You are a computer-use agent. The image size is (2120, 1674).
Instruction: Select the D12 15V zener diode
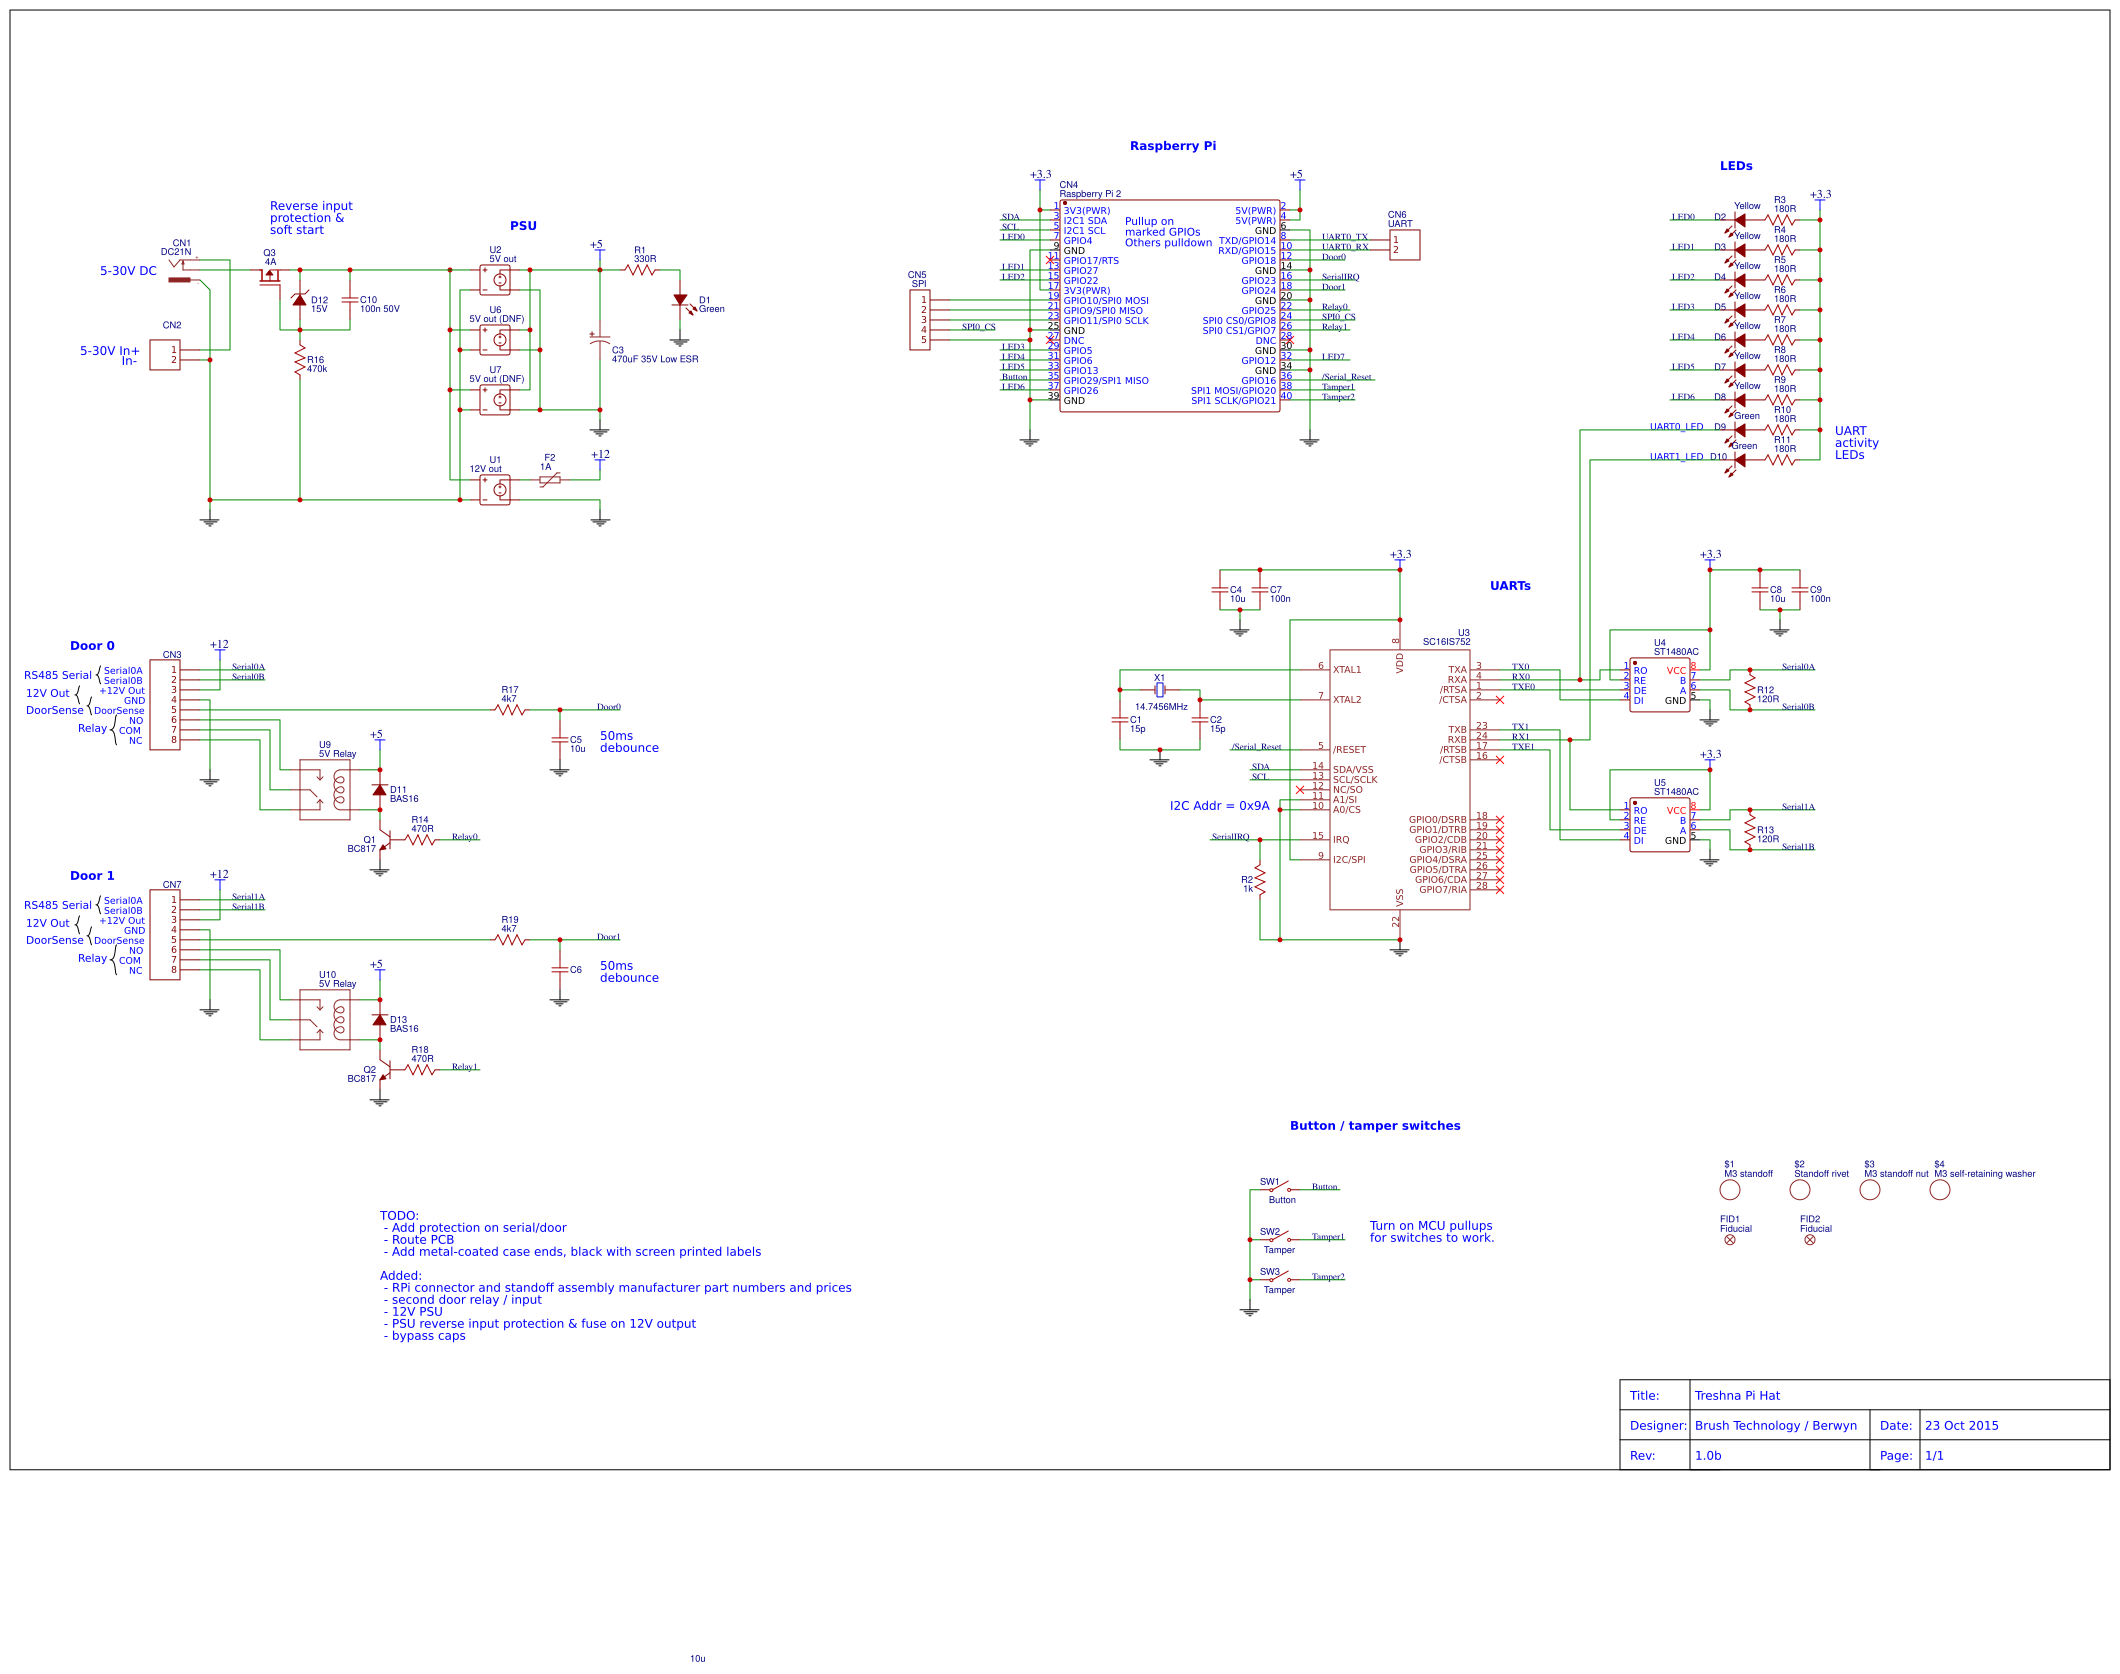click(299, 300)
